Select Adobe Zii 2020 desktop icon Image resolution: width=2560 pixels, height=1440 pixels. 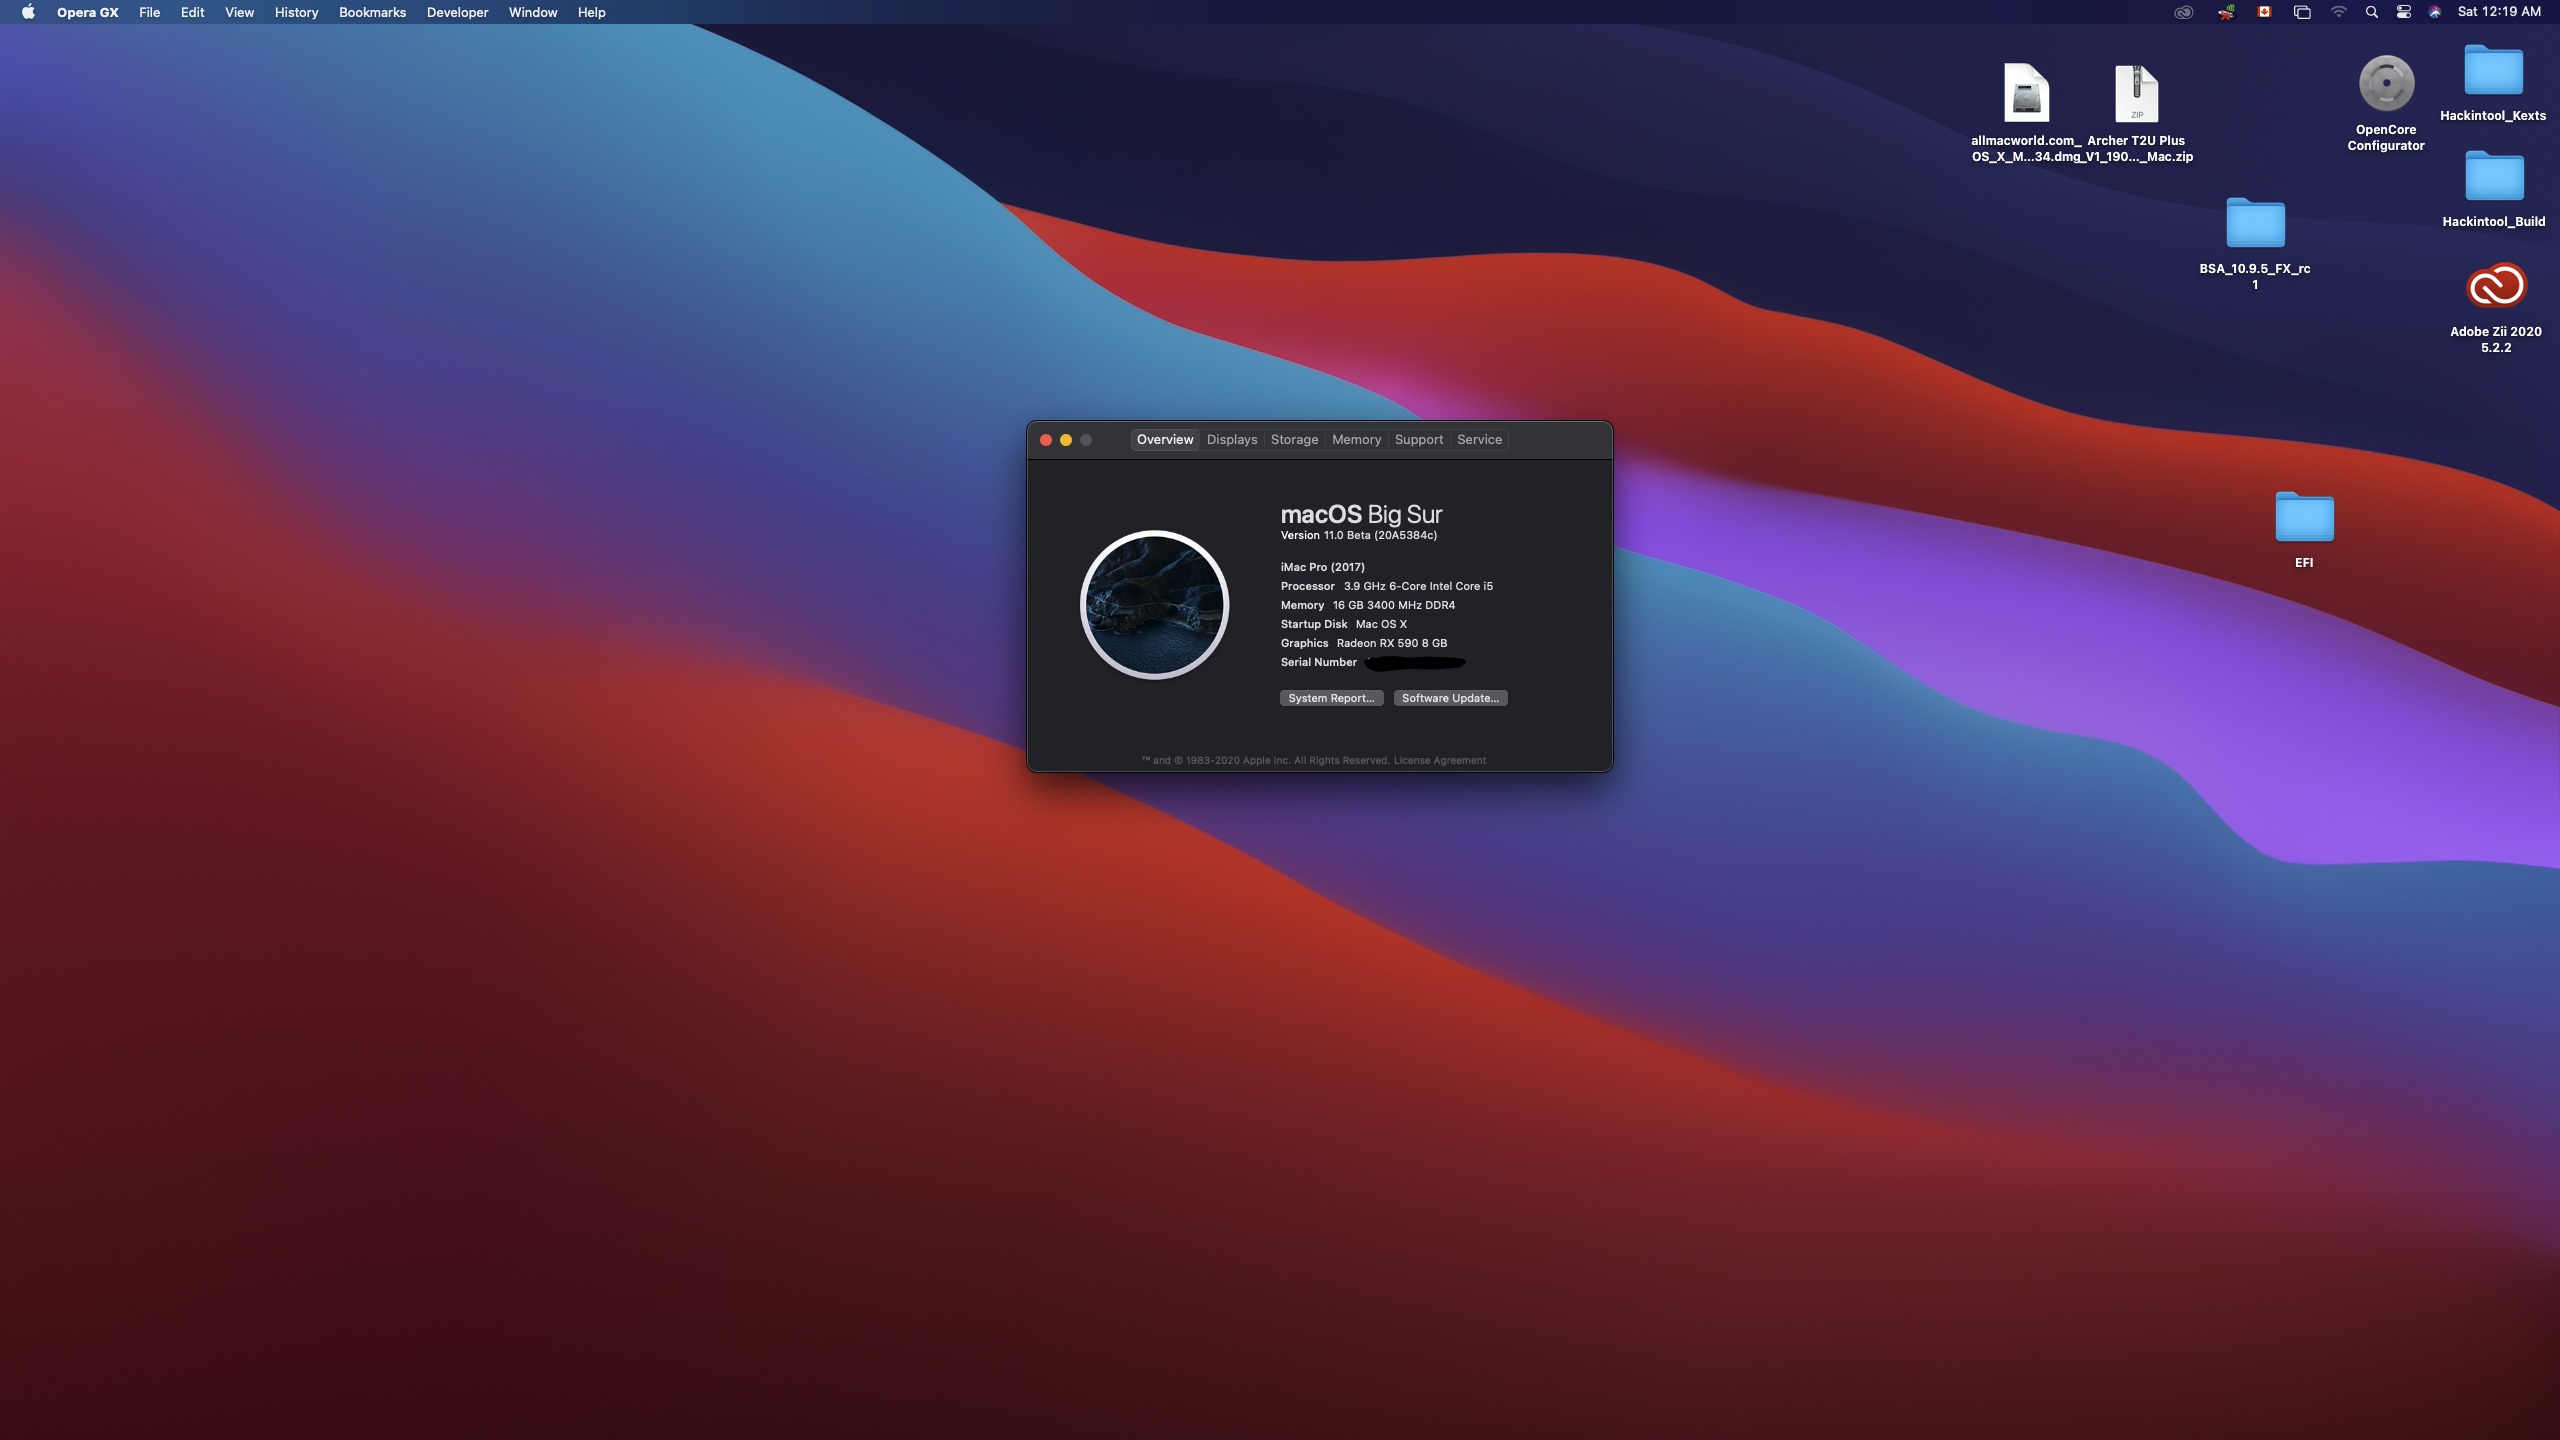coord(2496,287)
